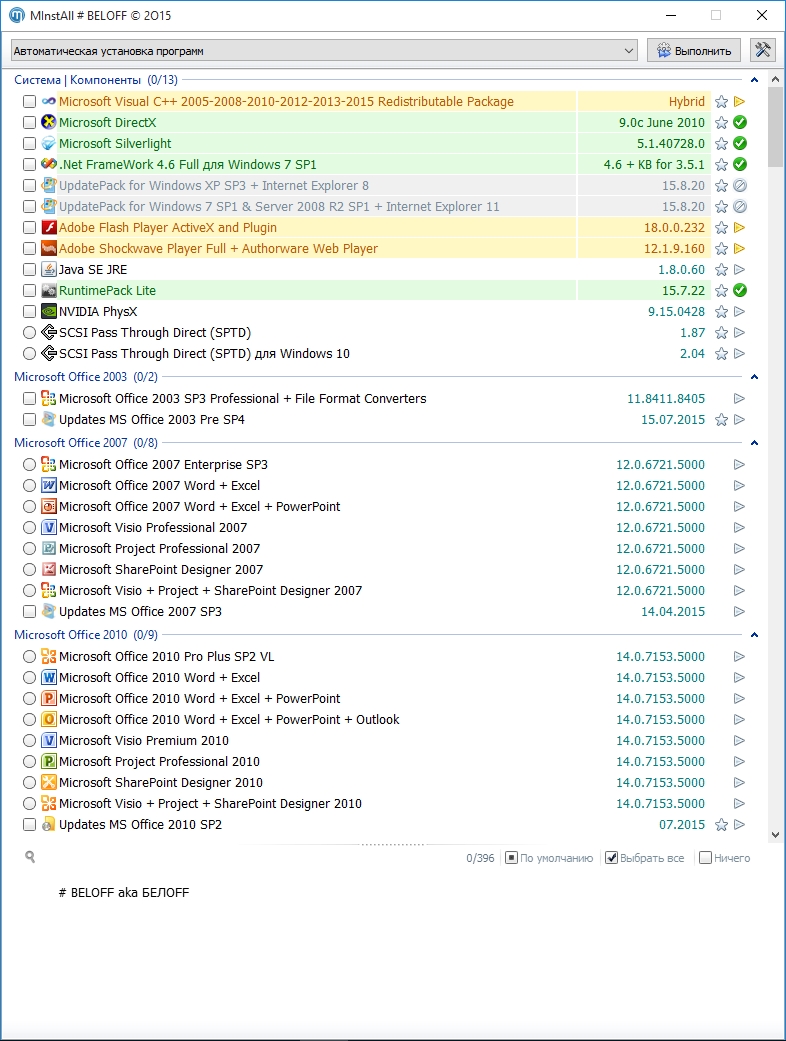Click green checkmark for RuntimePack Lite
The image size is (786, 1041).
pos(740,290)
